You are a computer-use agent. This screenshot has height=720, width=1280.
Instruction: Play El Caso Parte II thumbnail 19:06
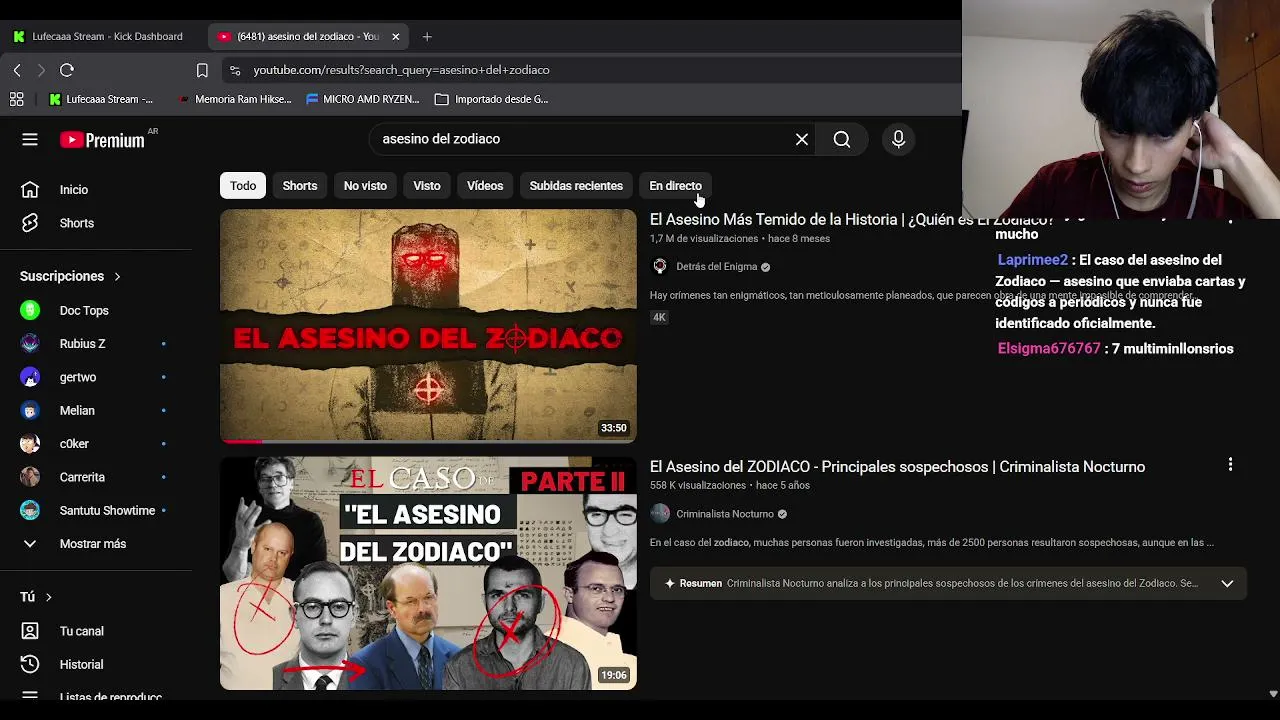[x=428, y=573]
